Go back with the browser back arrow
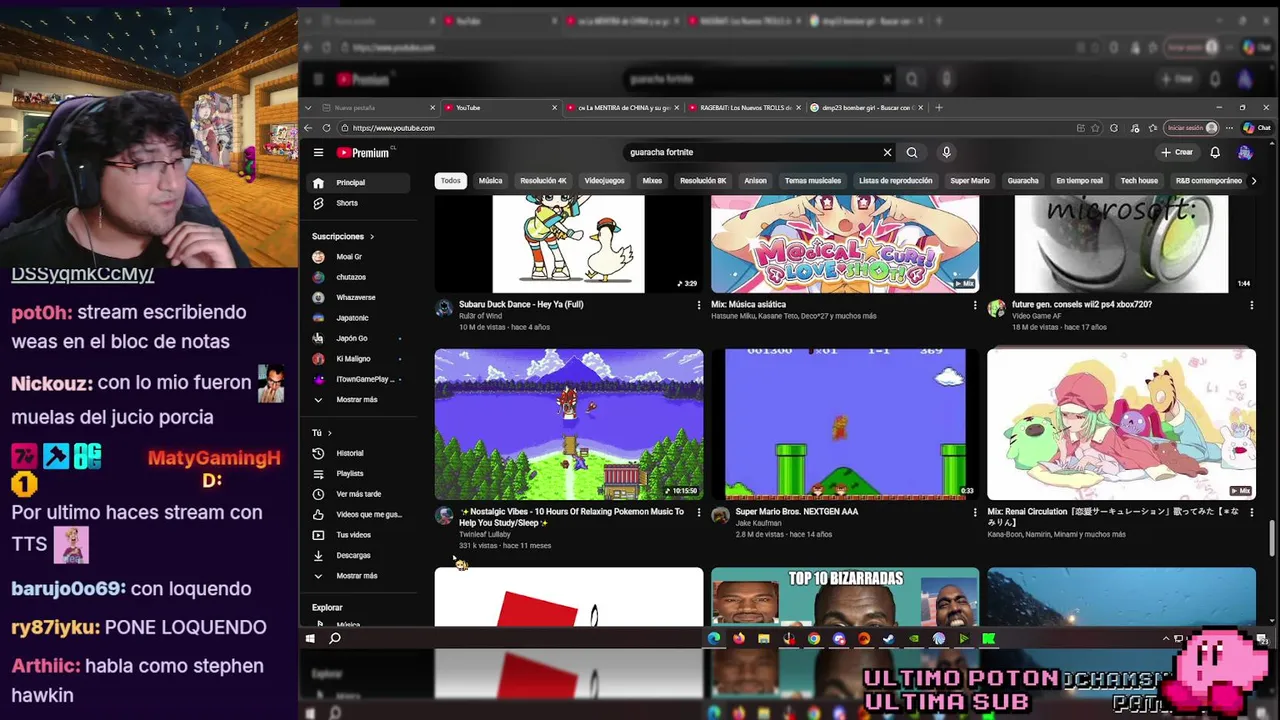The height and width of the screenshot is (720, 1280). tap(309, 128)
